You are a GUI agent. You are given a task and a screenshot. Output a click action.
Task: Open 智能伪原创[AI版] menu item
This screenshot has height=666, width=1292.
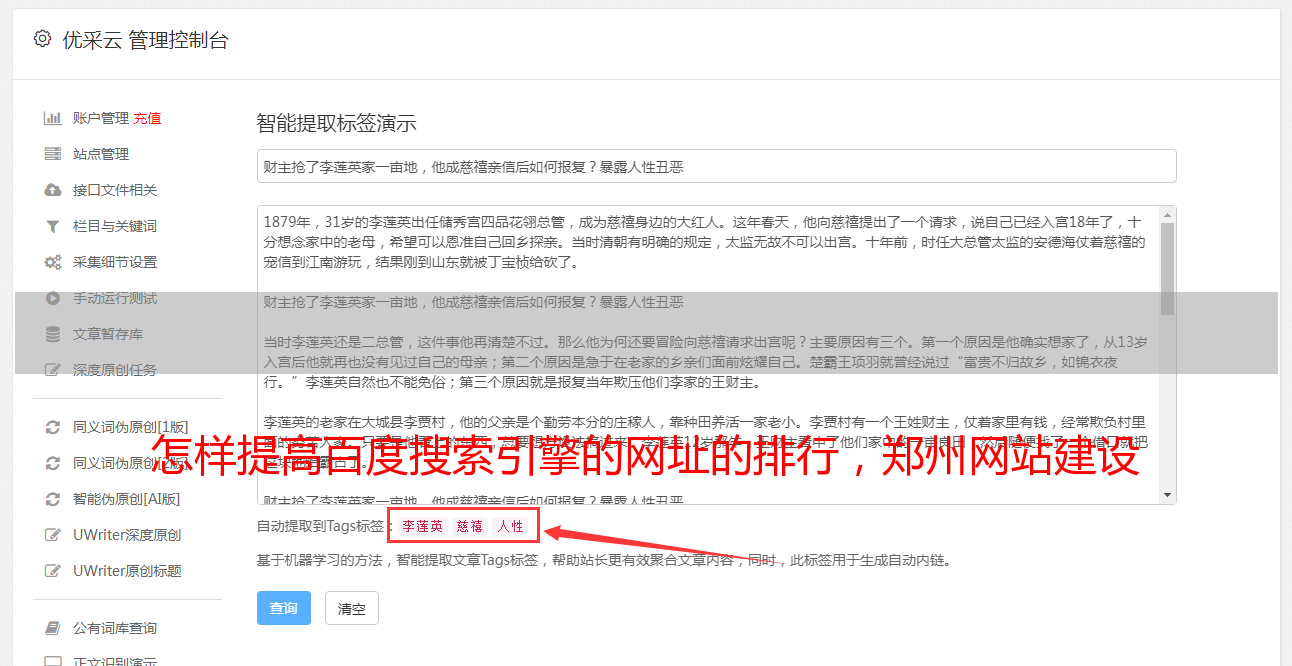tap(126, 499)
